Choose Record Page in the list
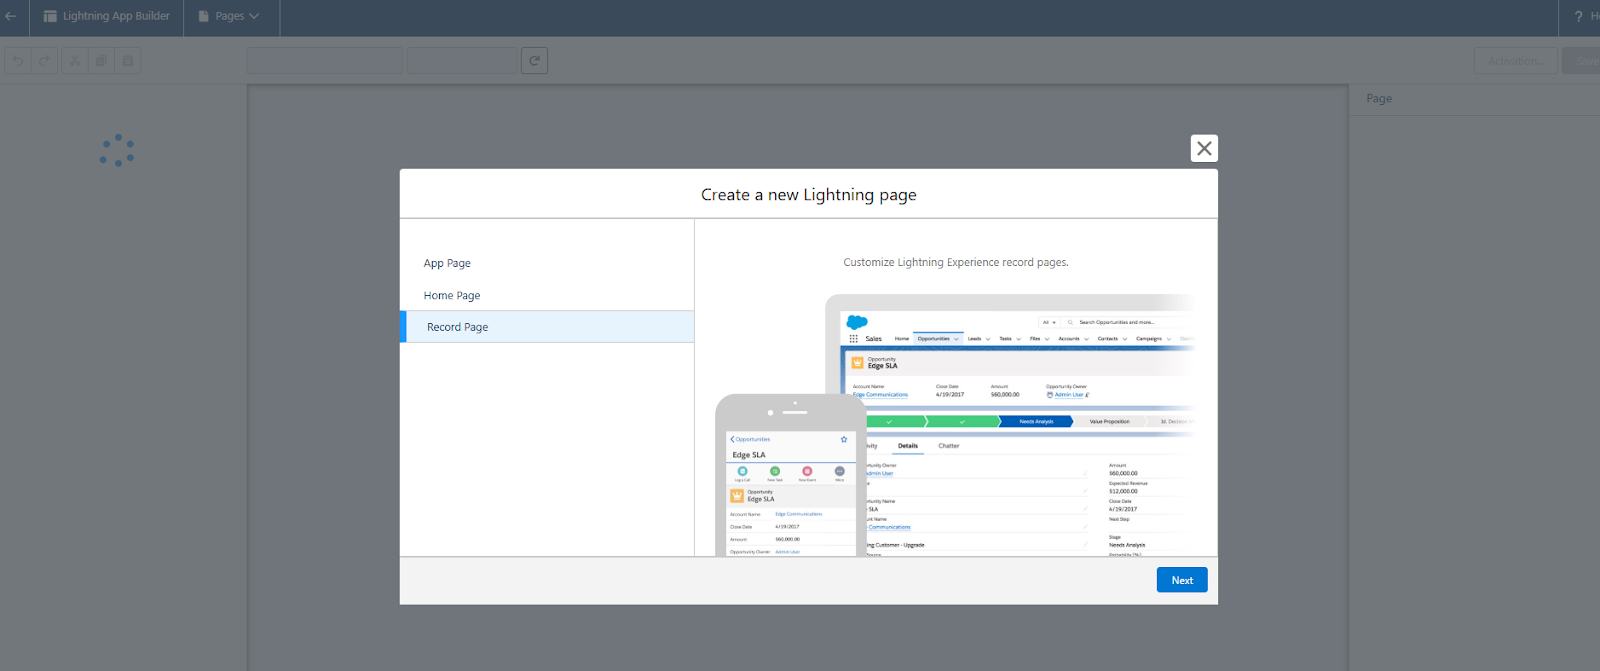Screen dimensions: 1600x671 (458, 327)
